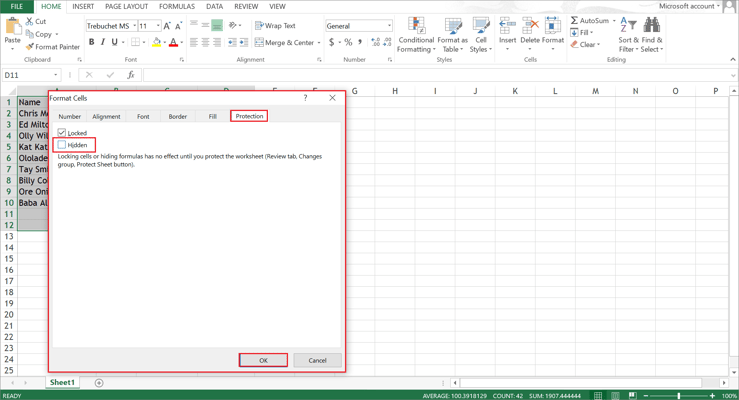739x400 pixels.
Task: Uncheck the Locked checkbox
Action: pos(62,132)
